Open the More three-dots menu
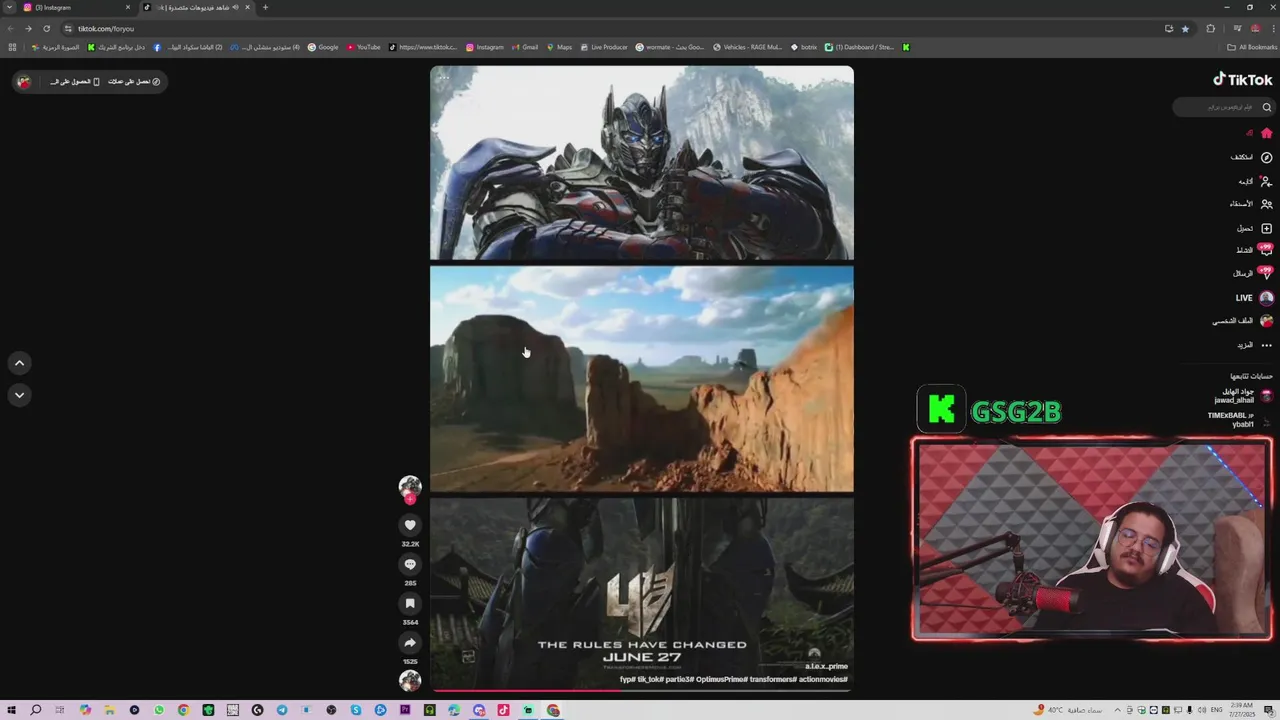Image resolution: width=1280 pixels, height=720 pixels. [x=1266, y=345]
